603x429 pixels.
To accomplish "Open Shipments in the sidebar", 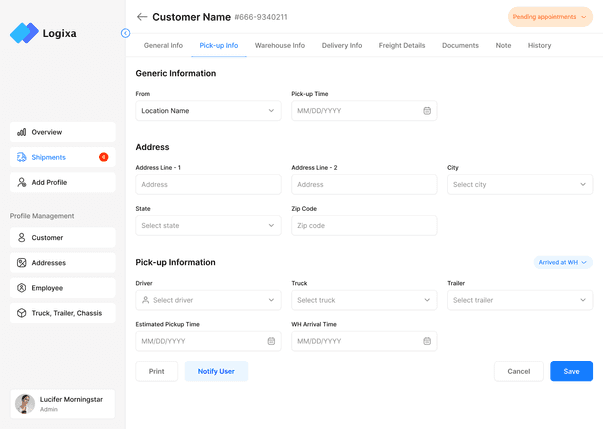I will click(x=63, y=157).
